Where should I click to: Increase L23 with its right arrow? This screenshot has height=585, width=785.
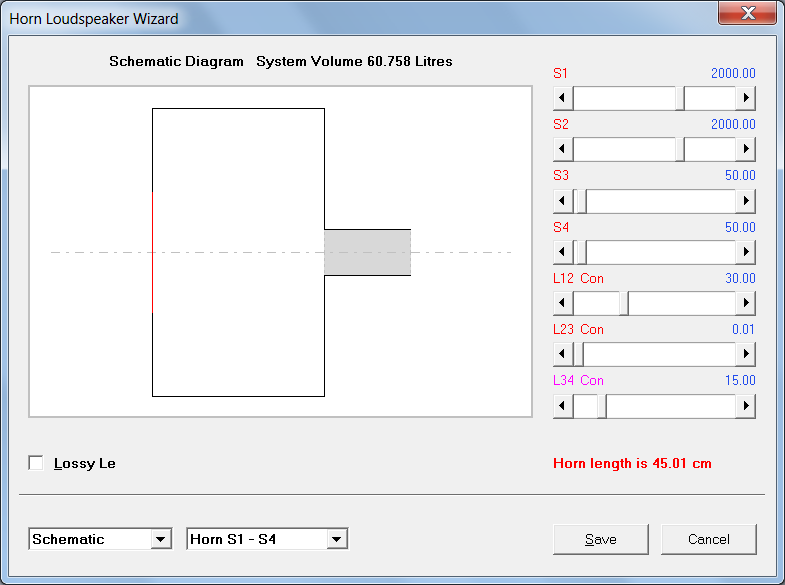[x=745, y=354]
